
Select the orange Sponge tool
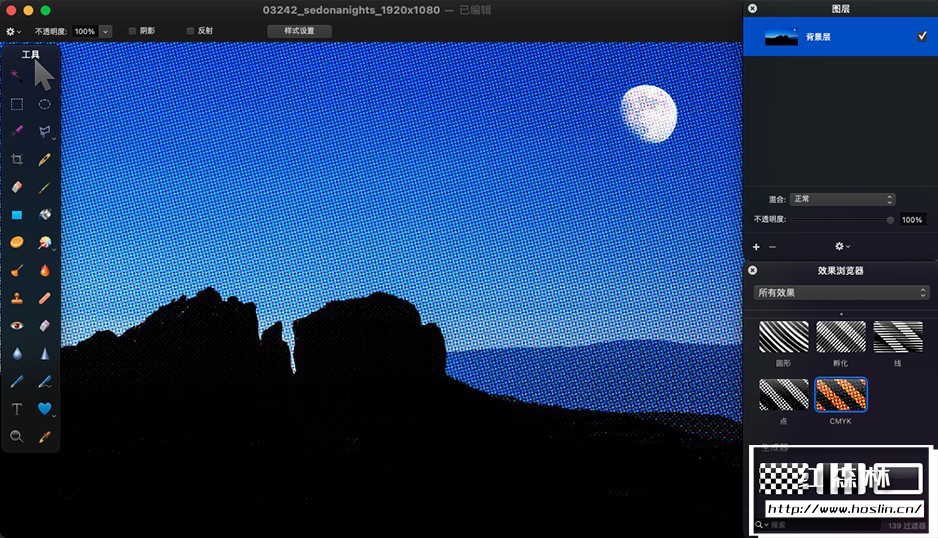pos(17,242)
